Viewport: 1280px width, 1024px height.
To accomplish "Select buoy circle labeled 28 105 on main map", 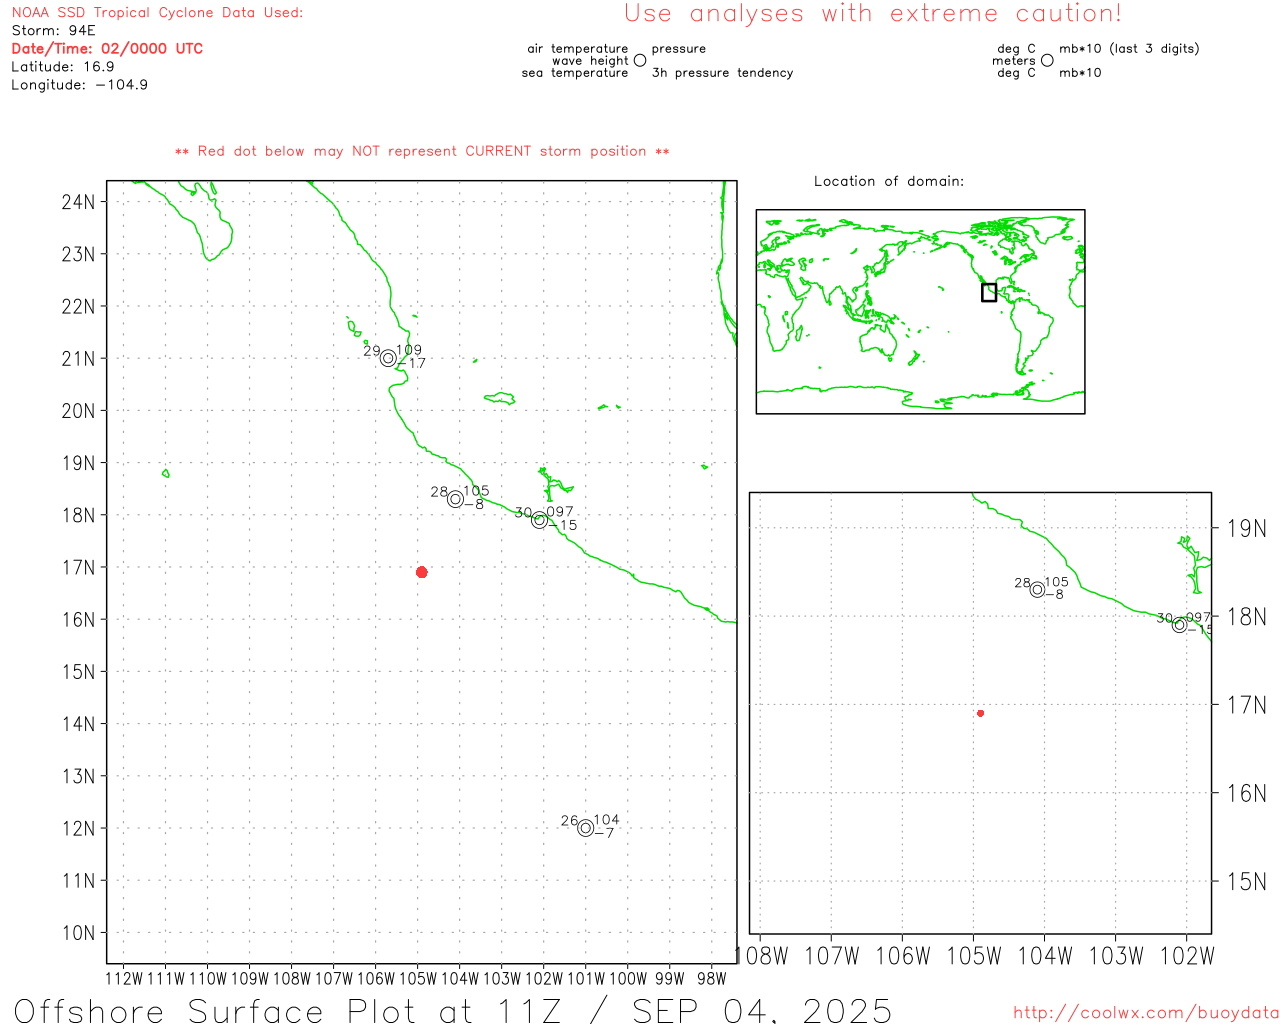I will 456,499.
